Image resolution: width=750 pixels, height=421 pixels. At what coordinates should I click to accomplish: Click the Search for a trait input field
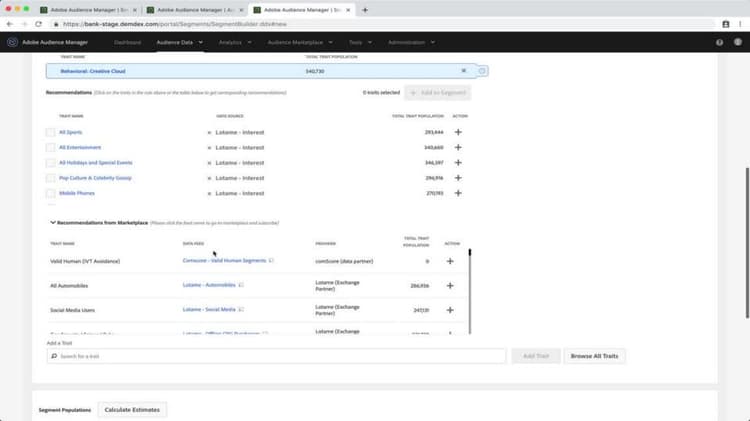[276, 356]
